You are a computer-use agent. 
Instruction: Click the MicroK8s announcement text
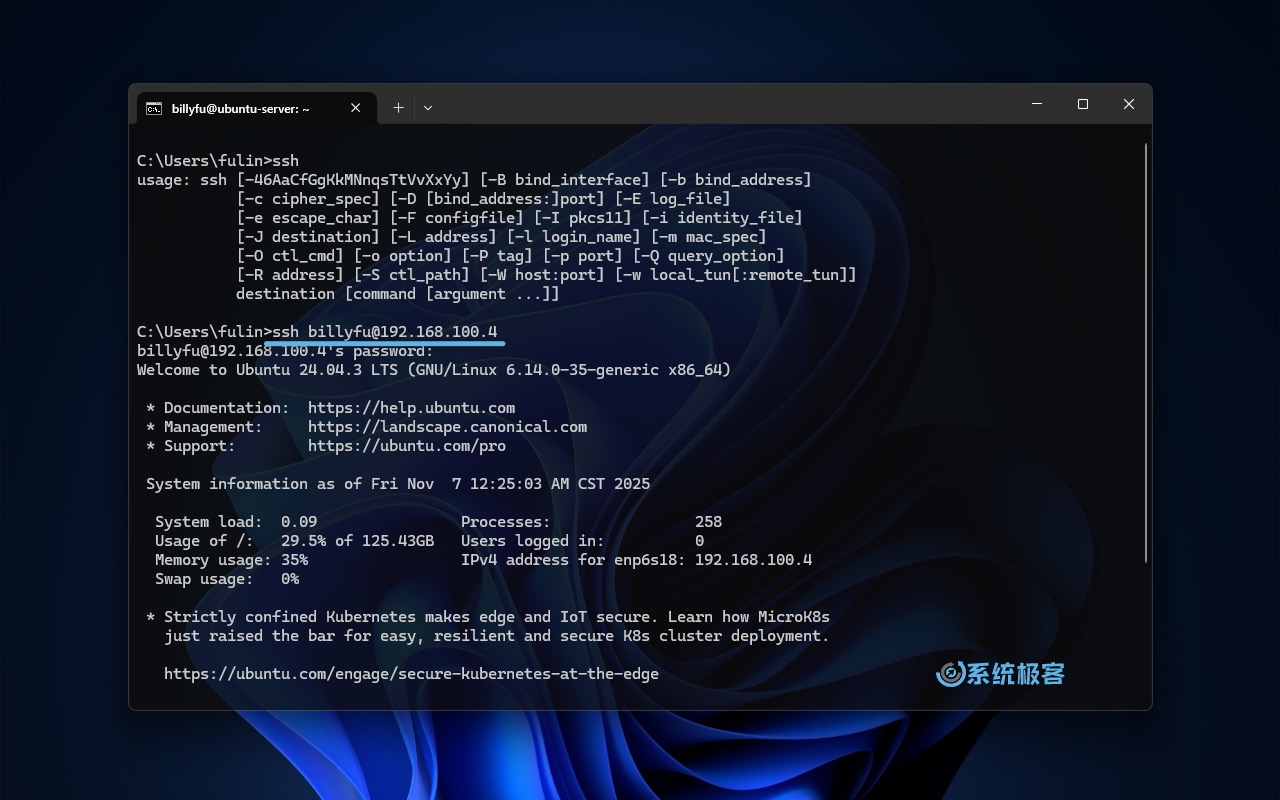(487, 626)
